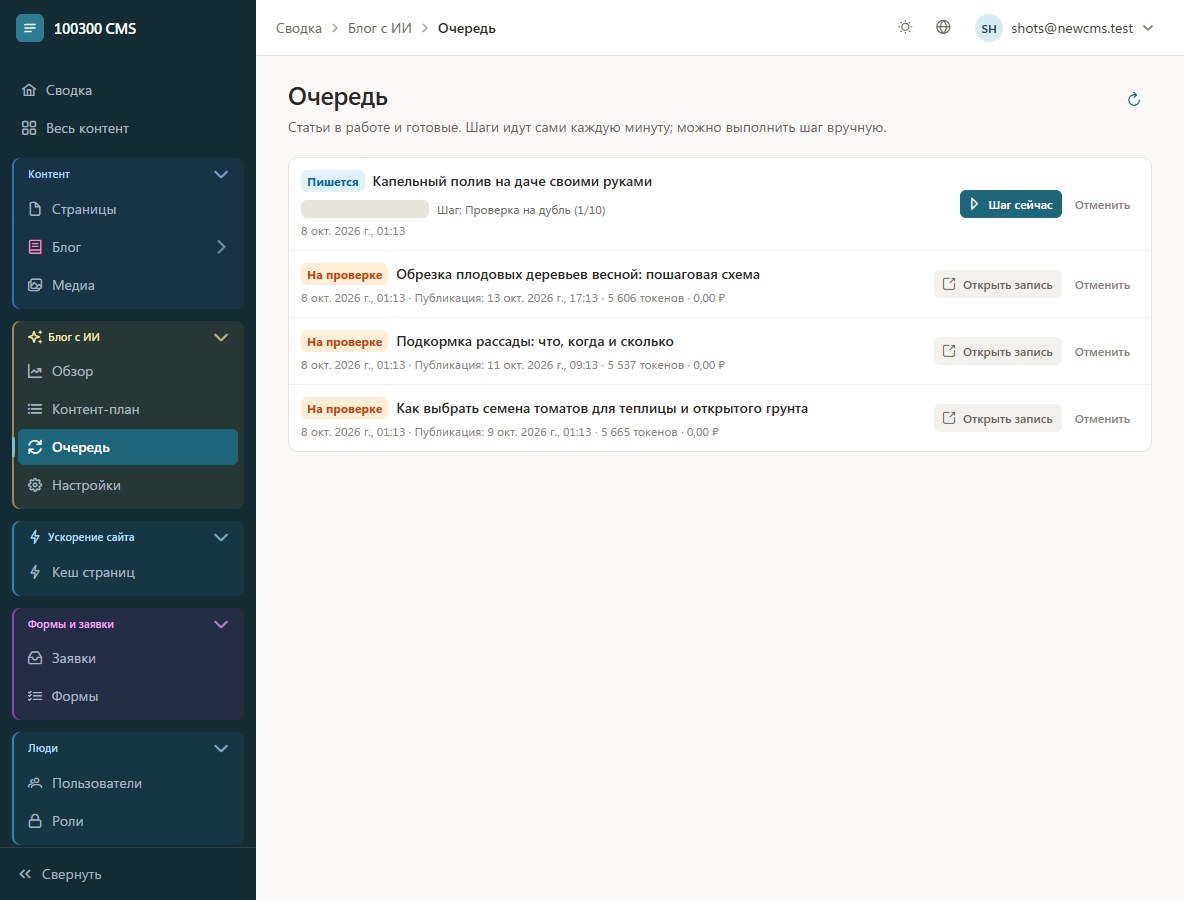This screenshot has height=900, width=1184.
Task: Click the Роли lock icon
Action: 35,821
